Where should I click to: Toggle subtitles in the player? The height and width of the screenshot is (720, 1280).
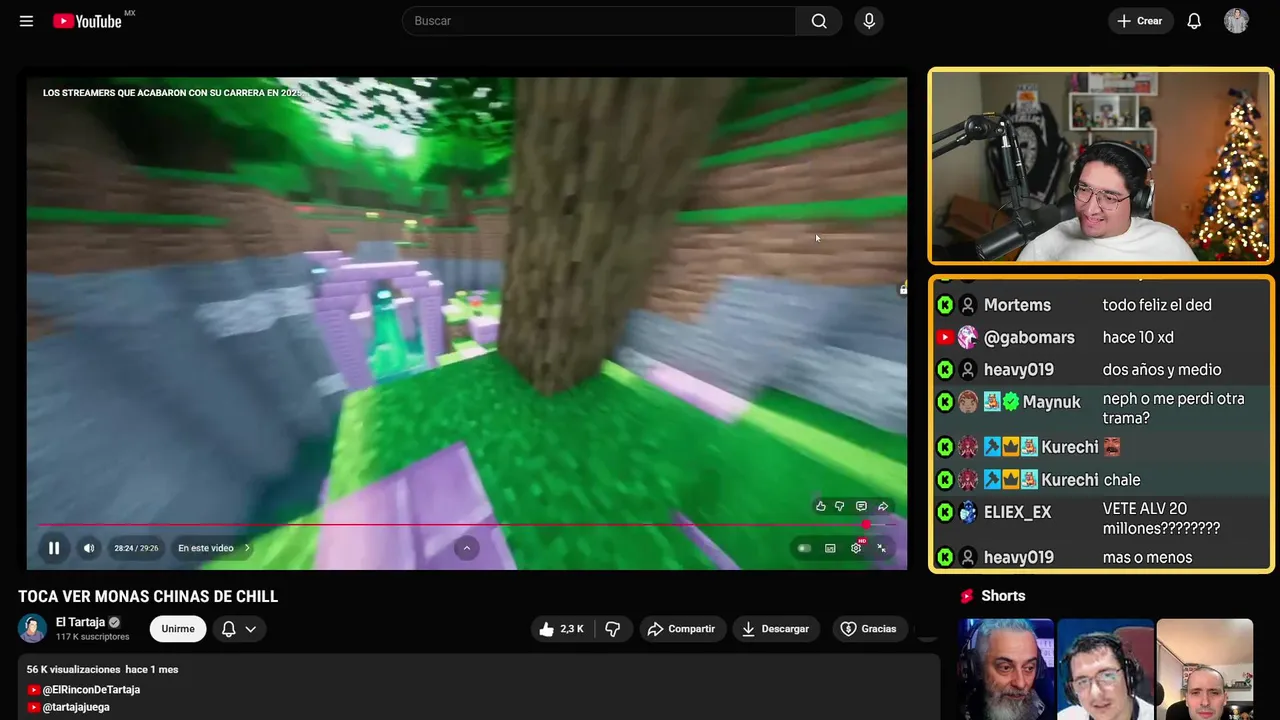[830, 548]
